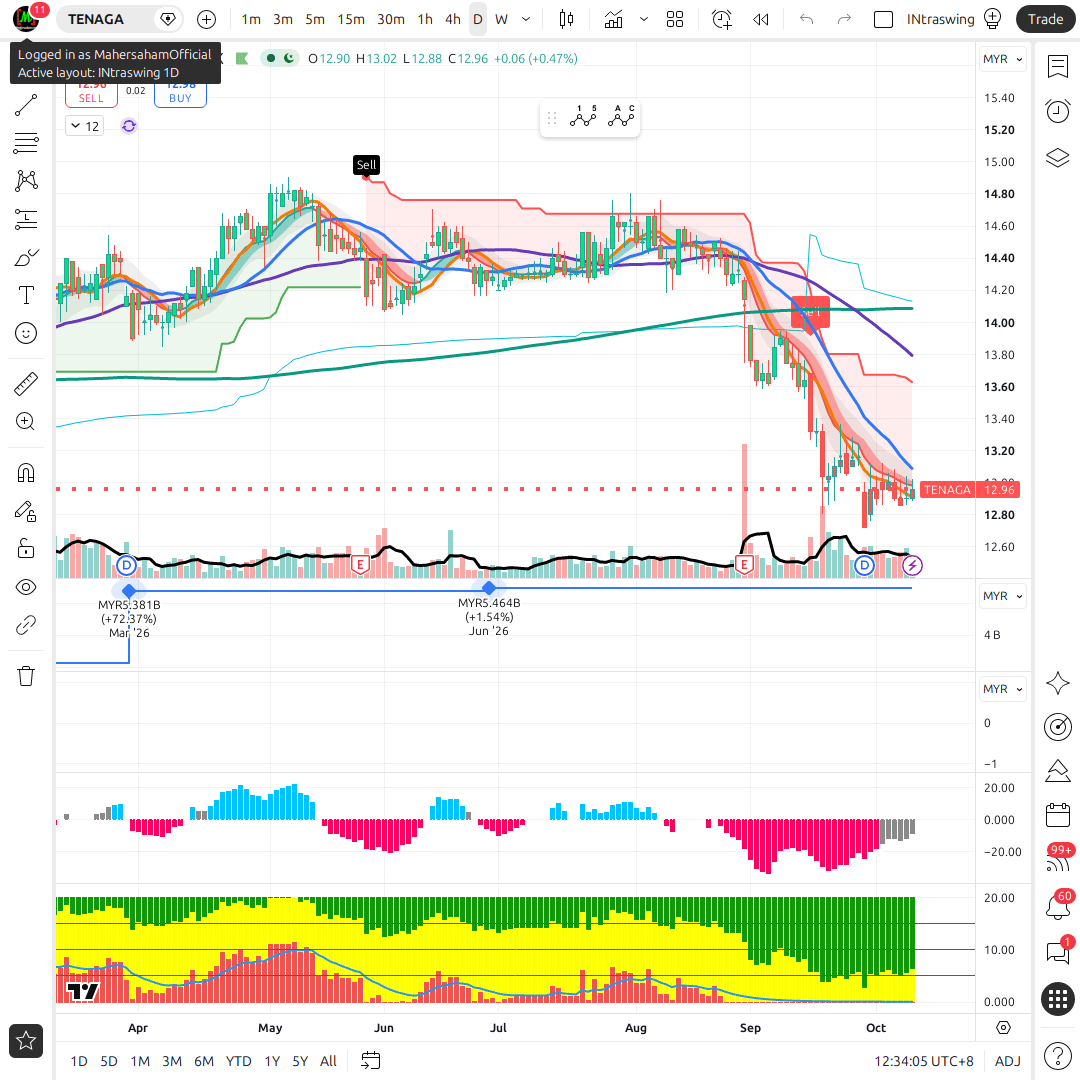The image size is (1080, 1080).
Task: Open the forecasting and measurement tools
Action: [x=26, y=219]
